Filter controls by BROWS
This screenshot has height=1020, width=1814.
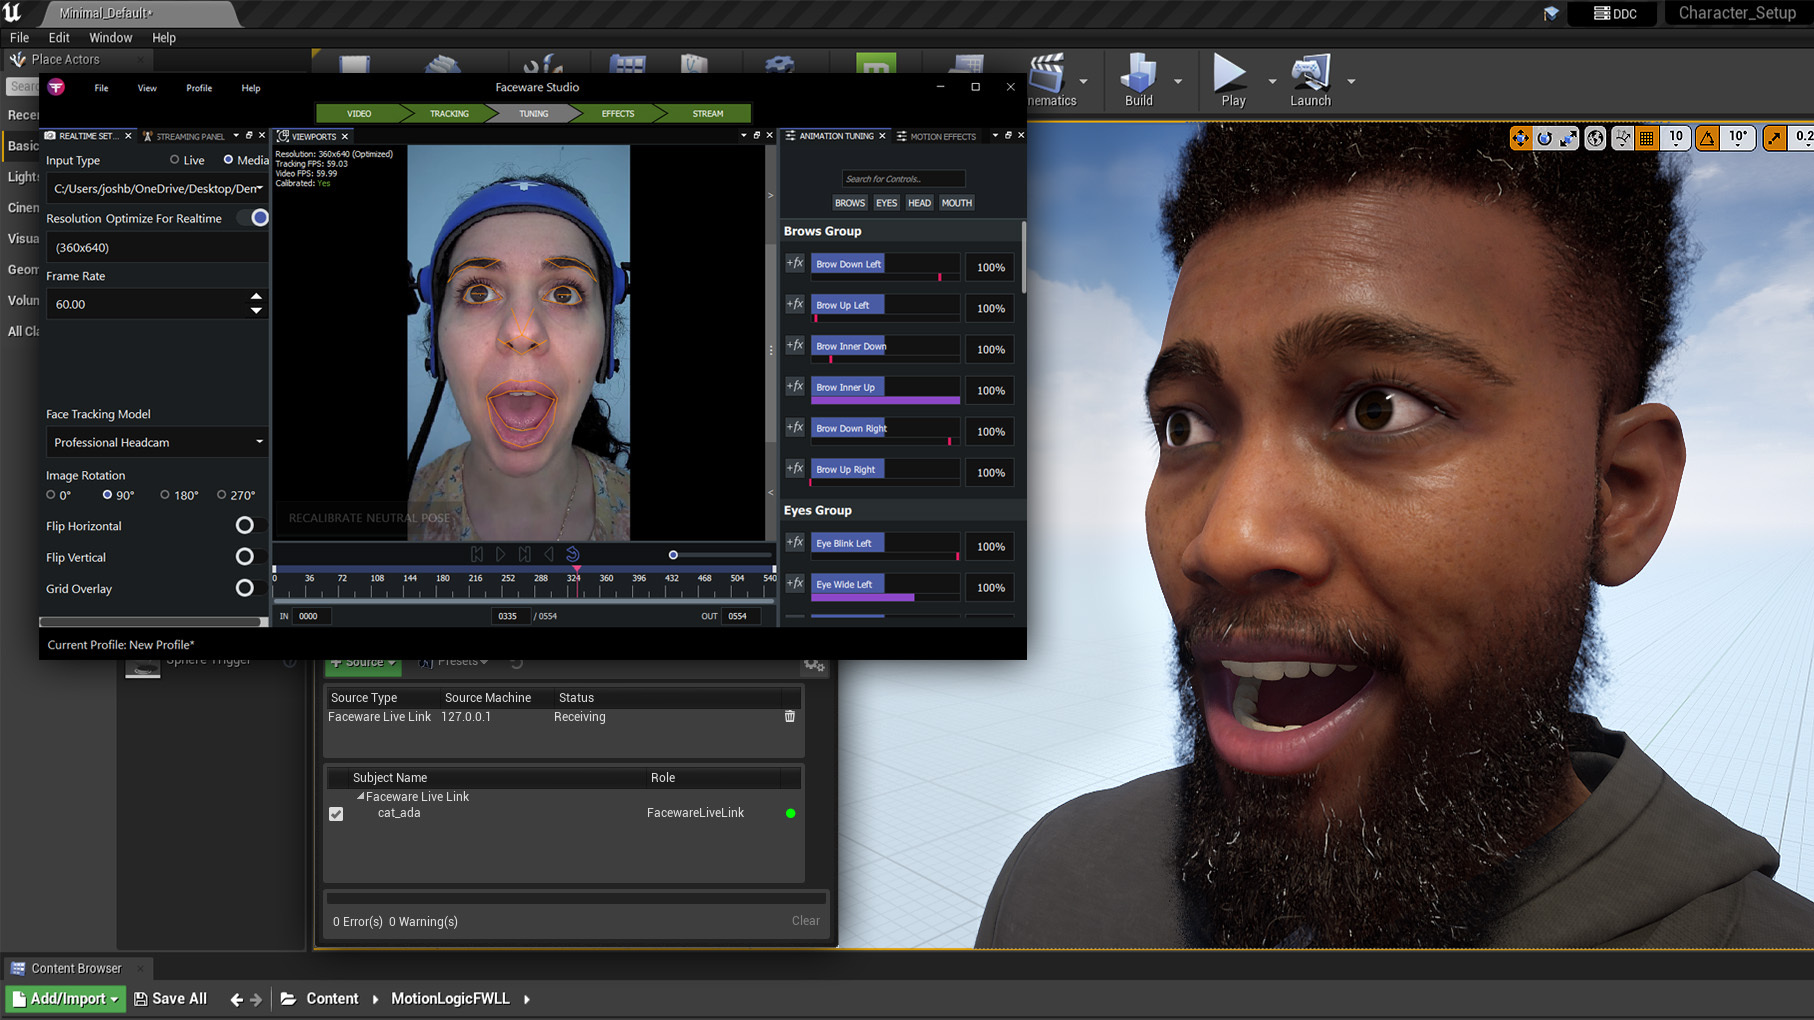(x=850, y=203)
